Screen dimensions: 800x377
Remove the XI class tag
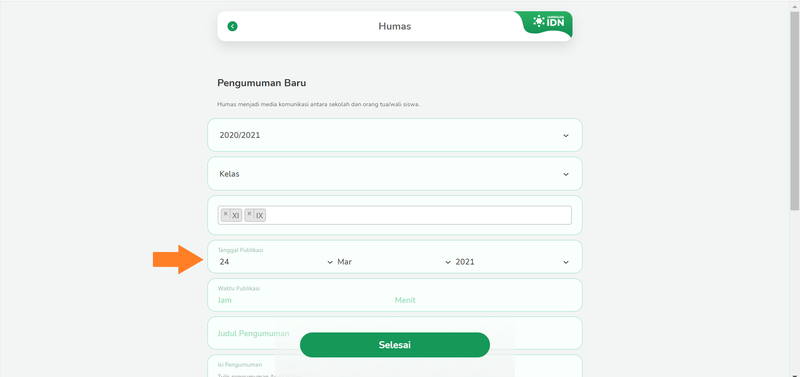point(226,214)
